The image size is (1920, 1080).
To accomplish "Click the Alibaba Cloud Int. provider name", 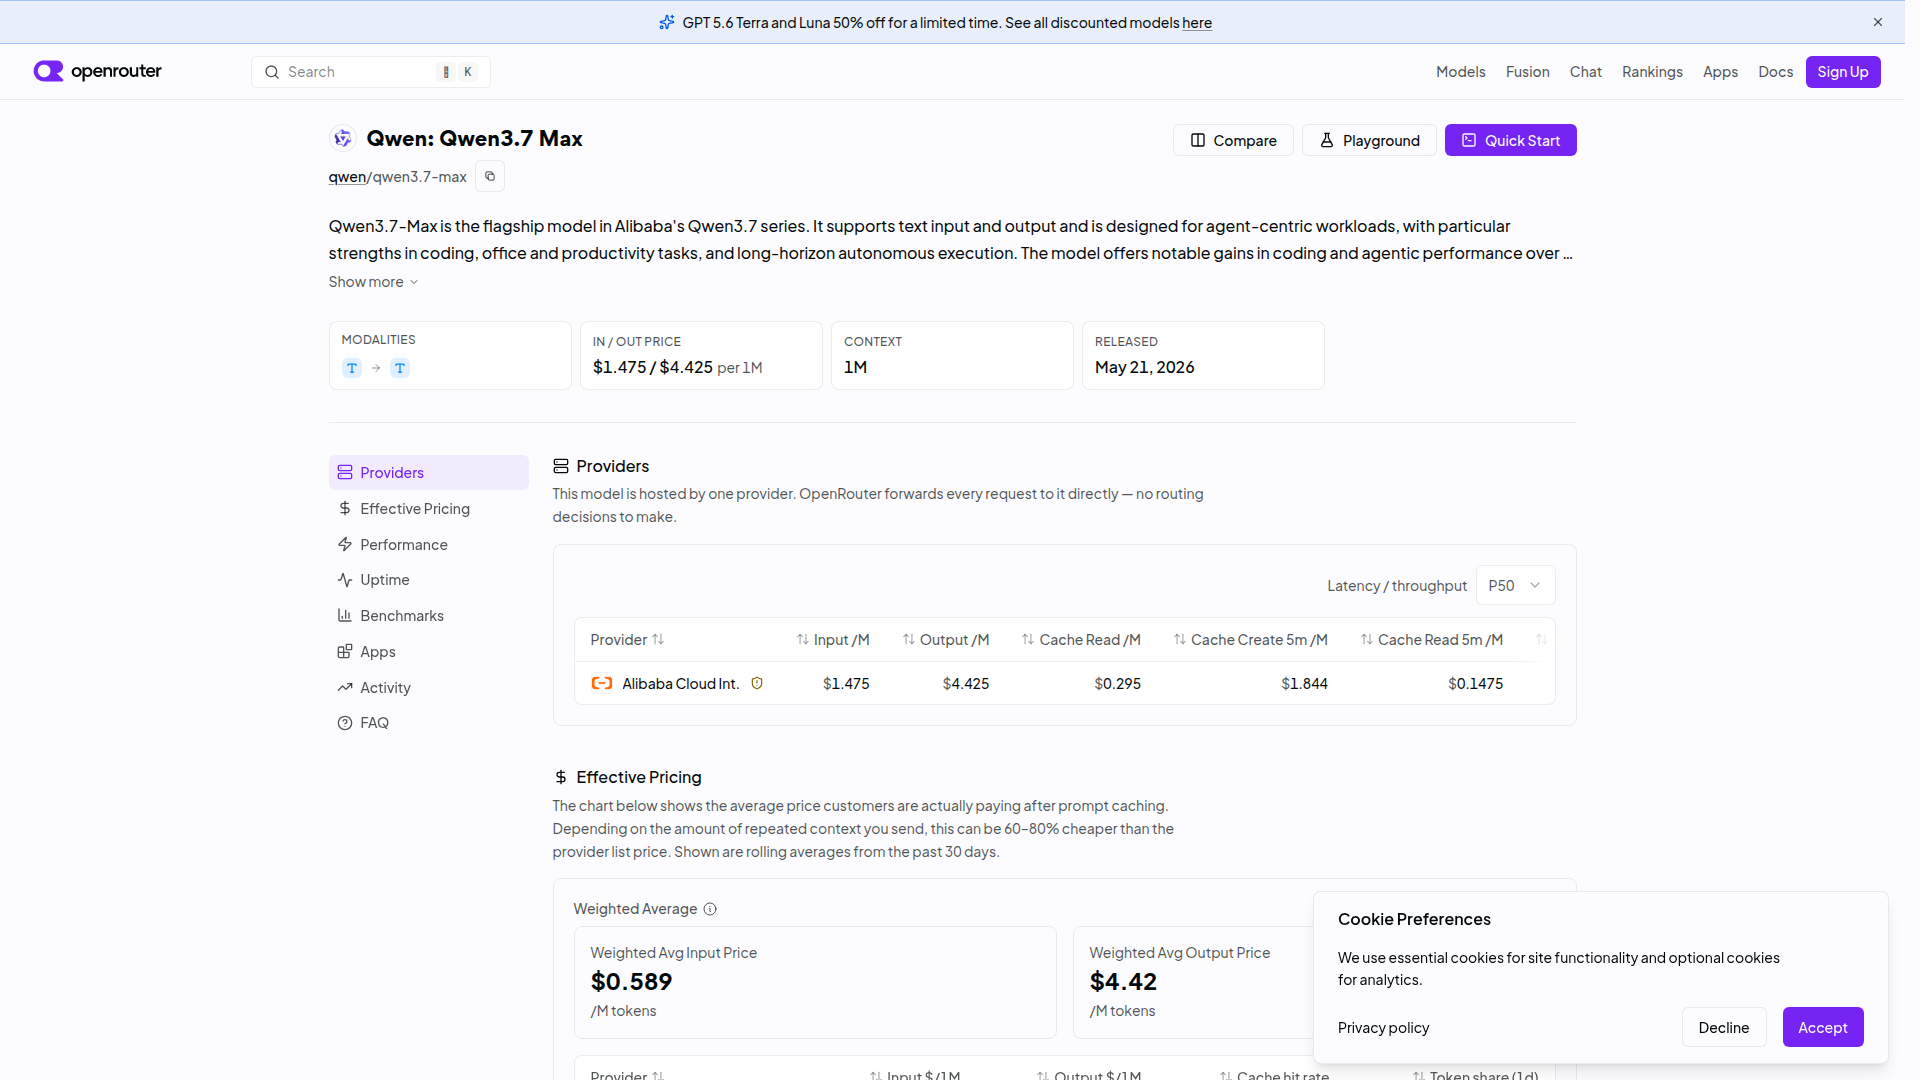I will 680,684.
